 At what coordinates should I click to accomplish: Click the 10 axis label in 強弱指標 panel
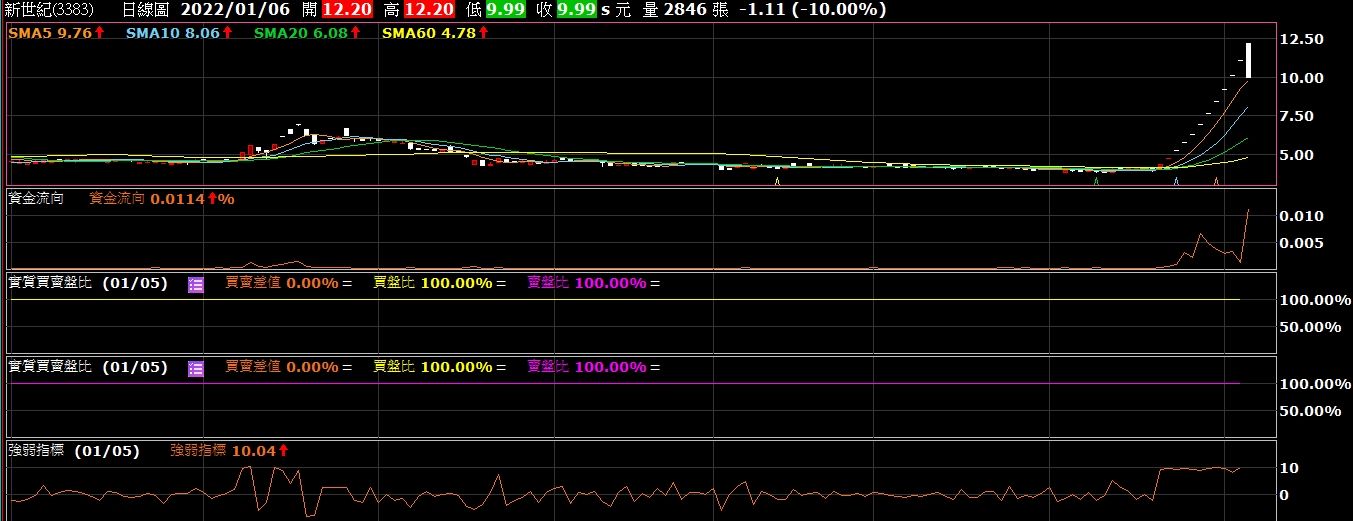tap(1290, 468)
